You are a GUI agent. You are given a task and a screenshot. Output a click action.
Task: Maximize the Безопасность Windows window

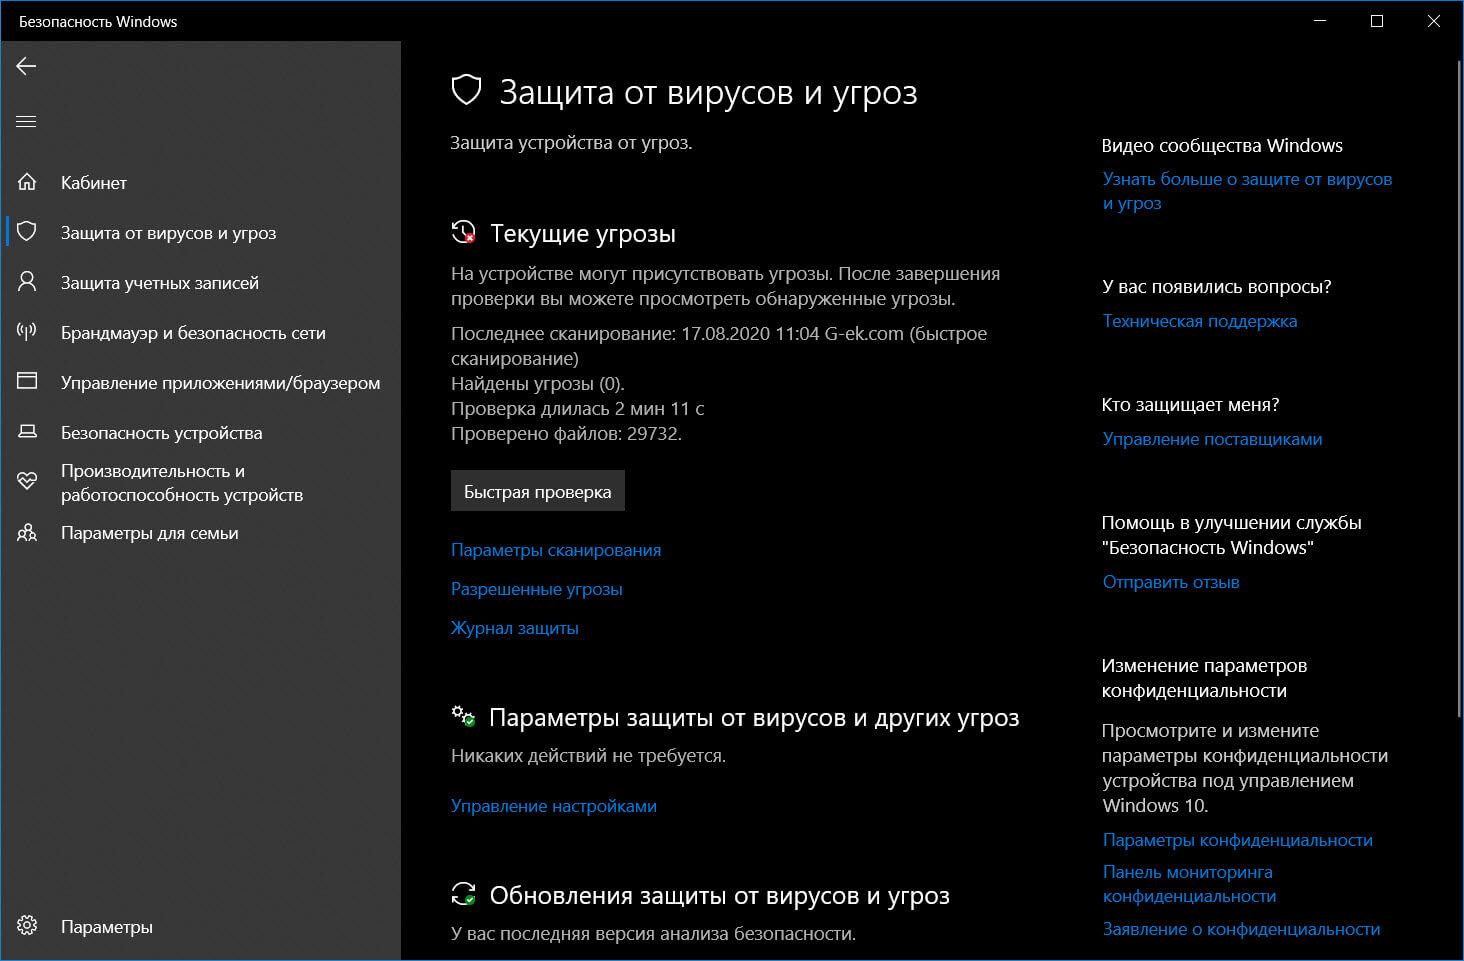tap(1377, 21)
